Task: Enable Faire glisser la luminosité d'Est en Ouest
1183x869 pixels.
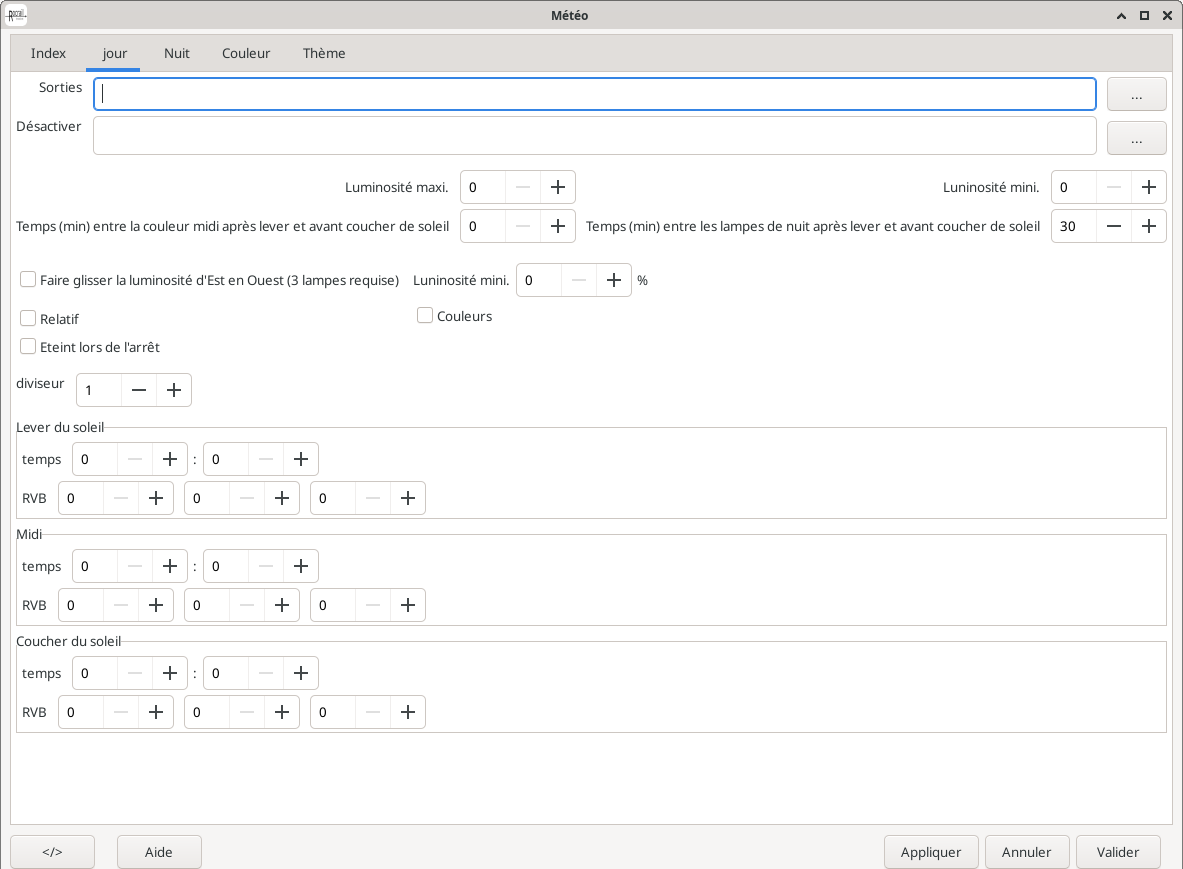Action: (x=28, y=280)
